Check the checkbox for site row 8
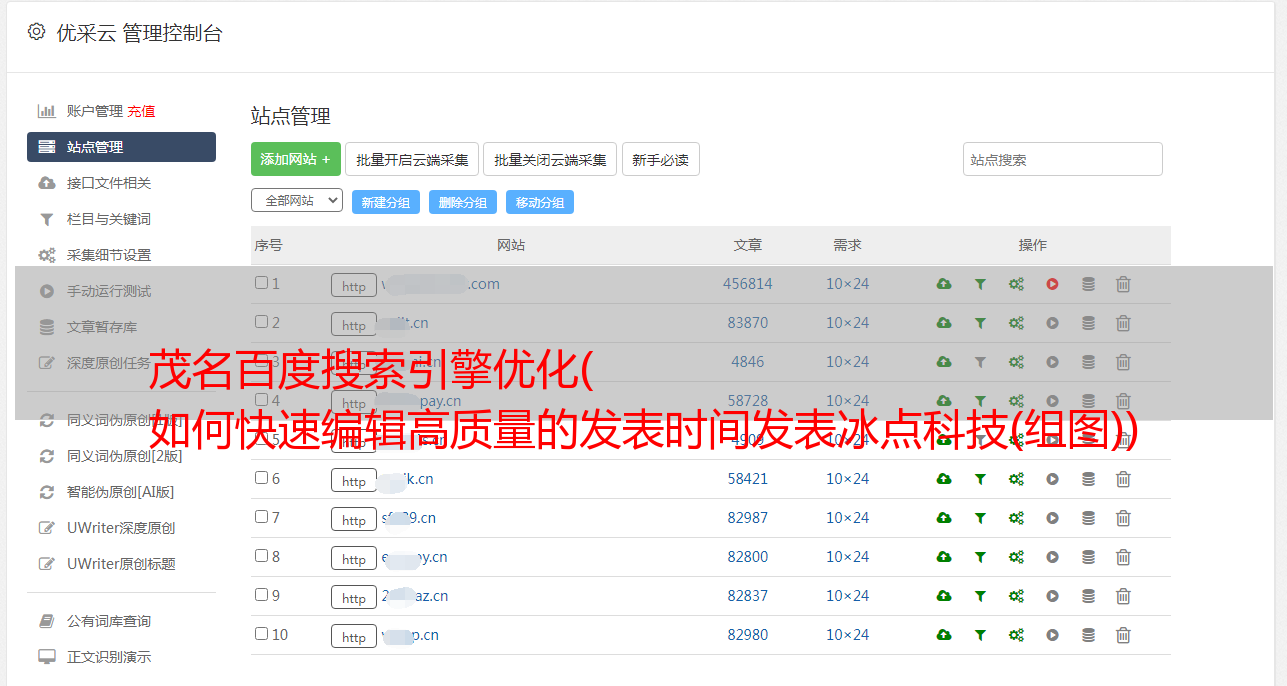The height and width of the screenshot is (686, 1287). click(x=261, y=556)
